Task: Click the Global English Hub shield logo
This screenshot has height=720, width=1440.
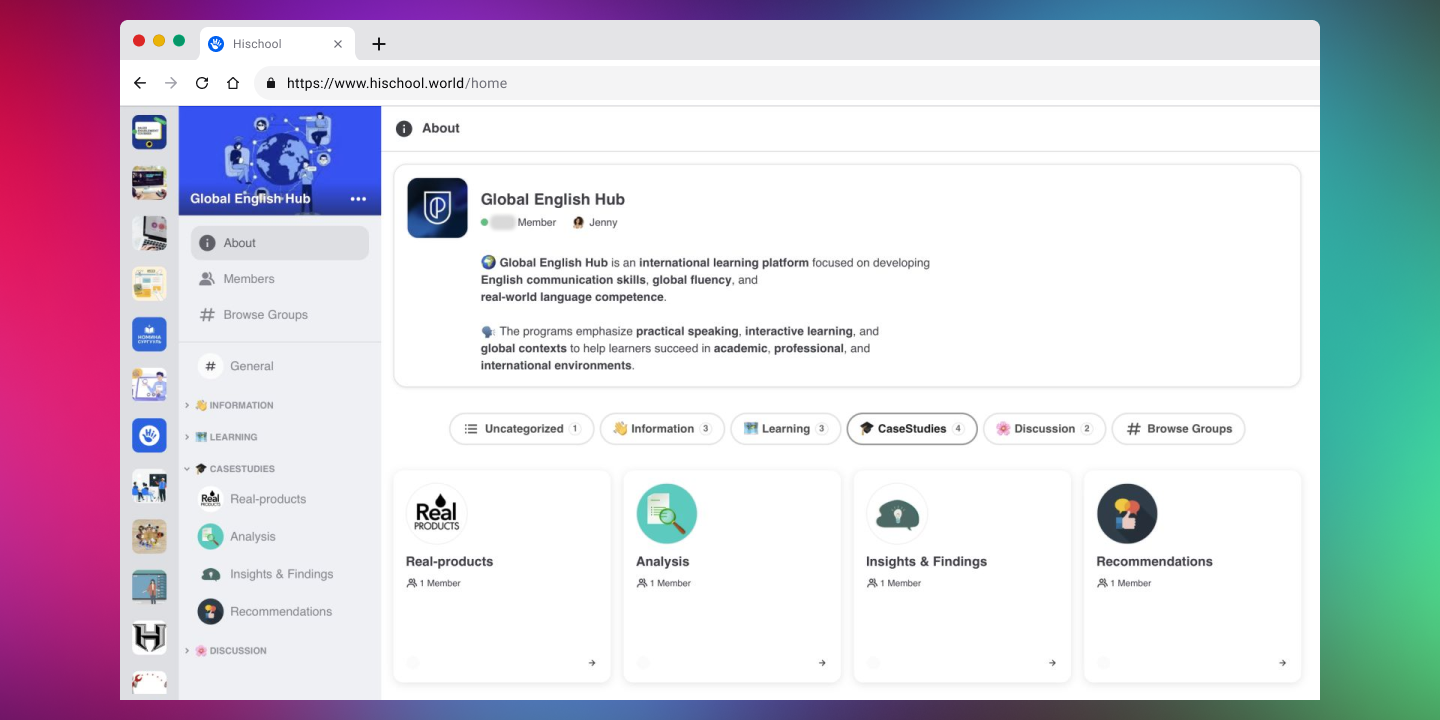Action: [x=437, y=208]
